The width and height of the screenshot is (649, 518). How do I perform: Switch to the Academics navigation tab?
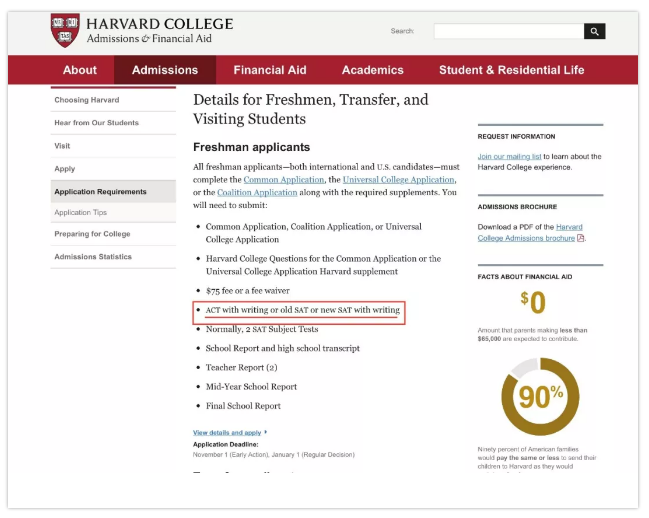coord(373,70)
